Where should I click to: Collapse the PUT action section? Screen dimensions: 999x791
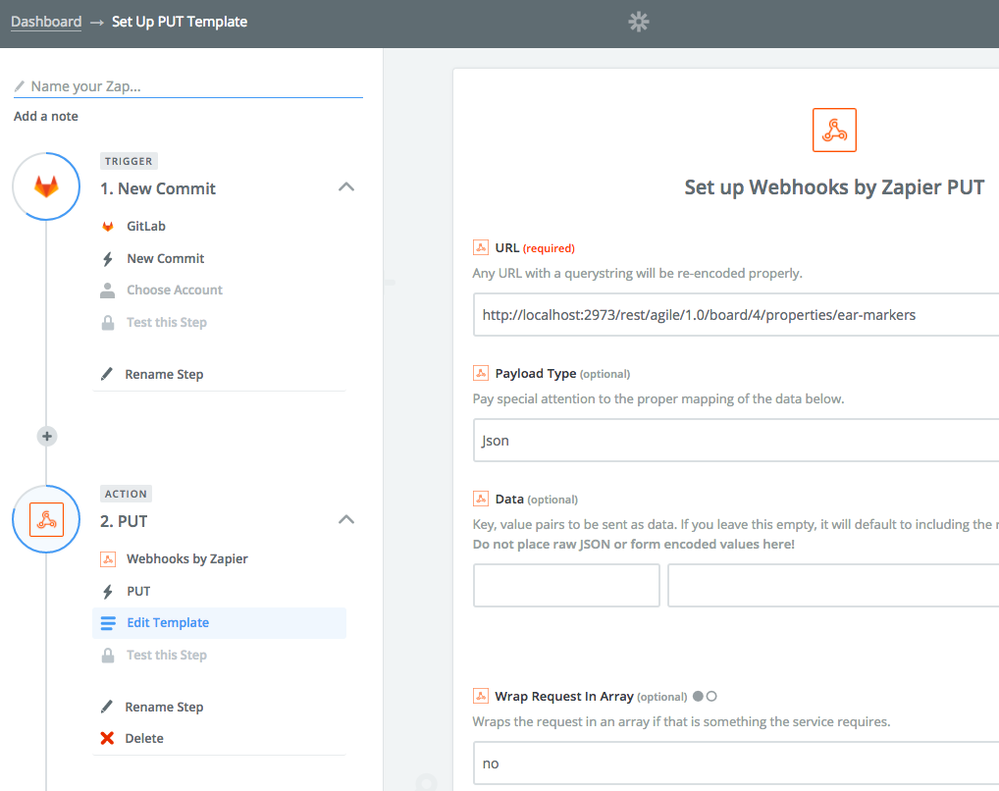coord(346,520)
